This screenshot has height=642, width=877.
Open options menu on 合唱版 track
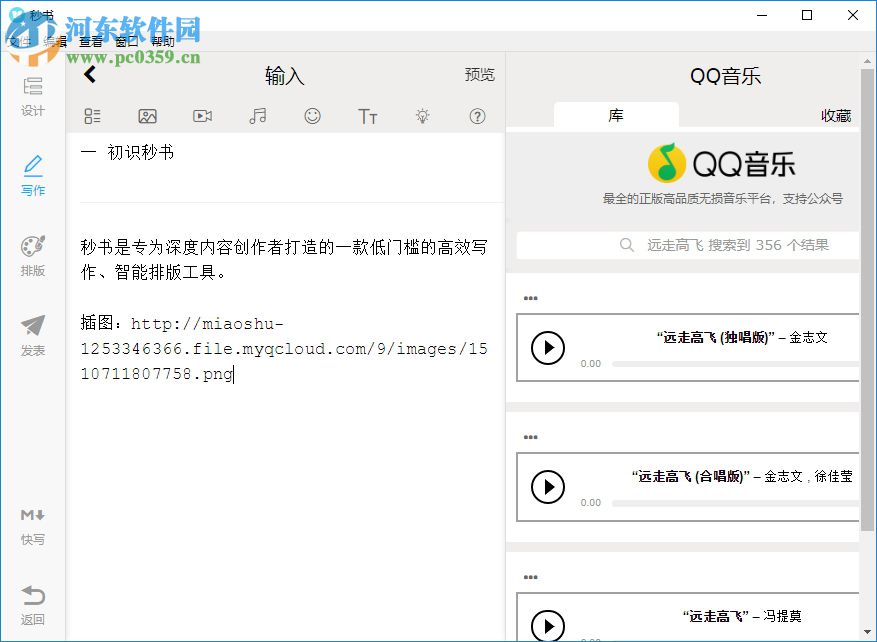(530, 437)
